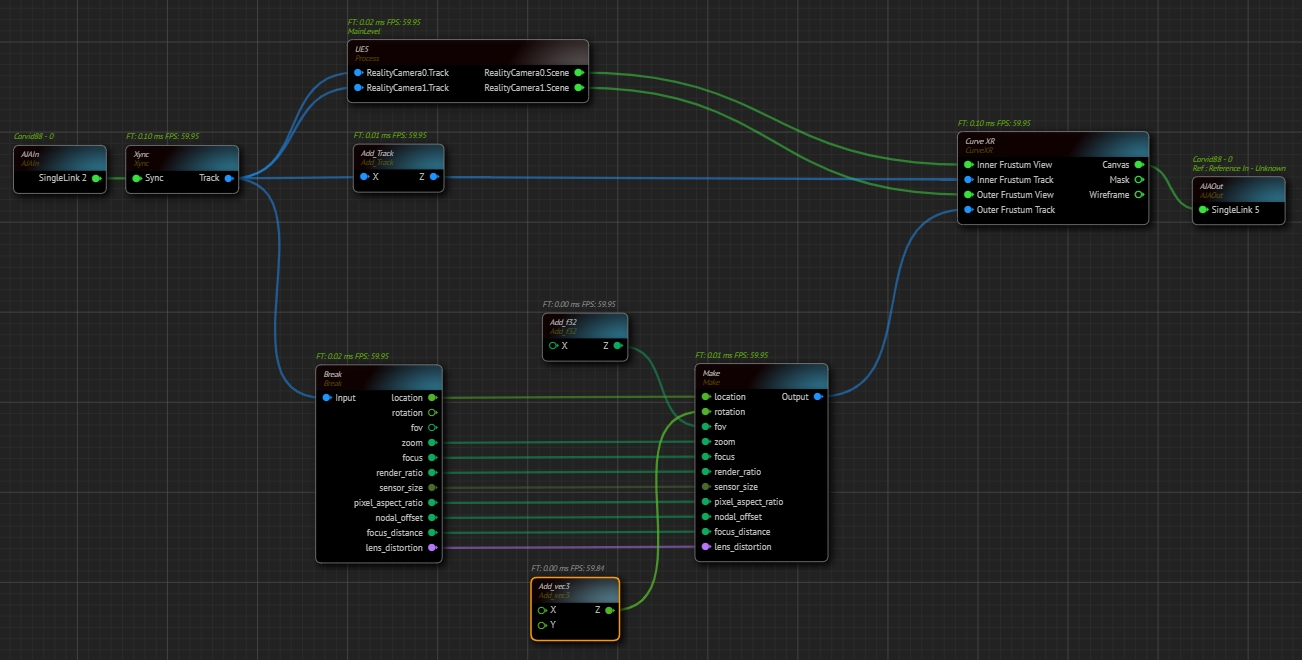
Task: Click the Mask output pin on Curve XR
Action: point(1138,180)
